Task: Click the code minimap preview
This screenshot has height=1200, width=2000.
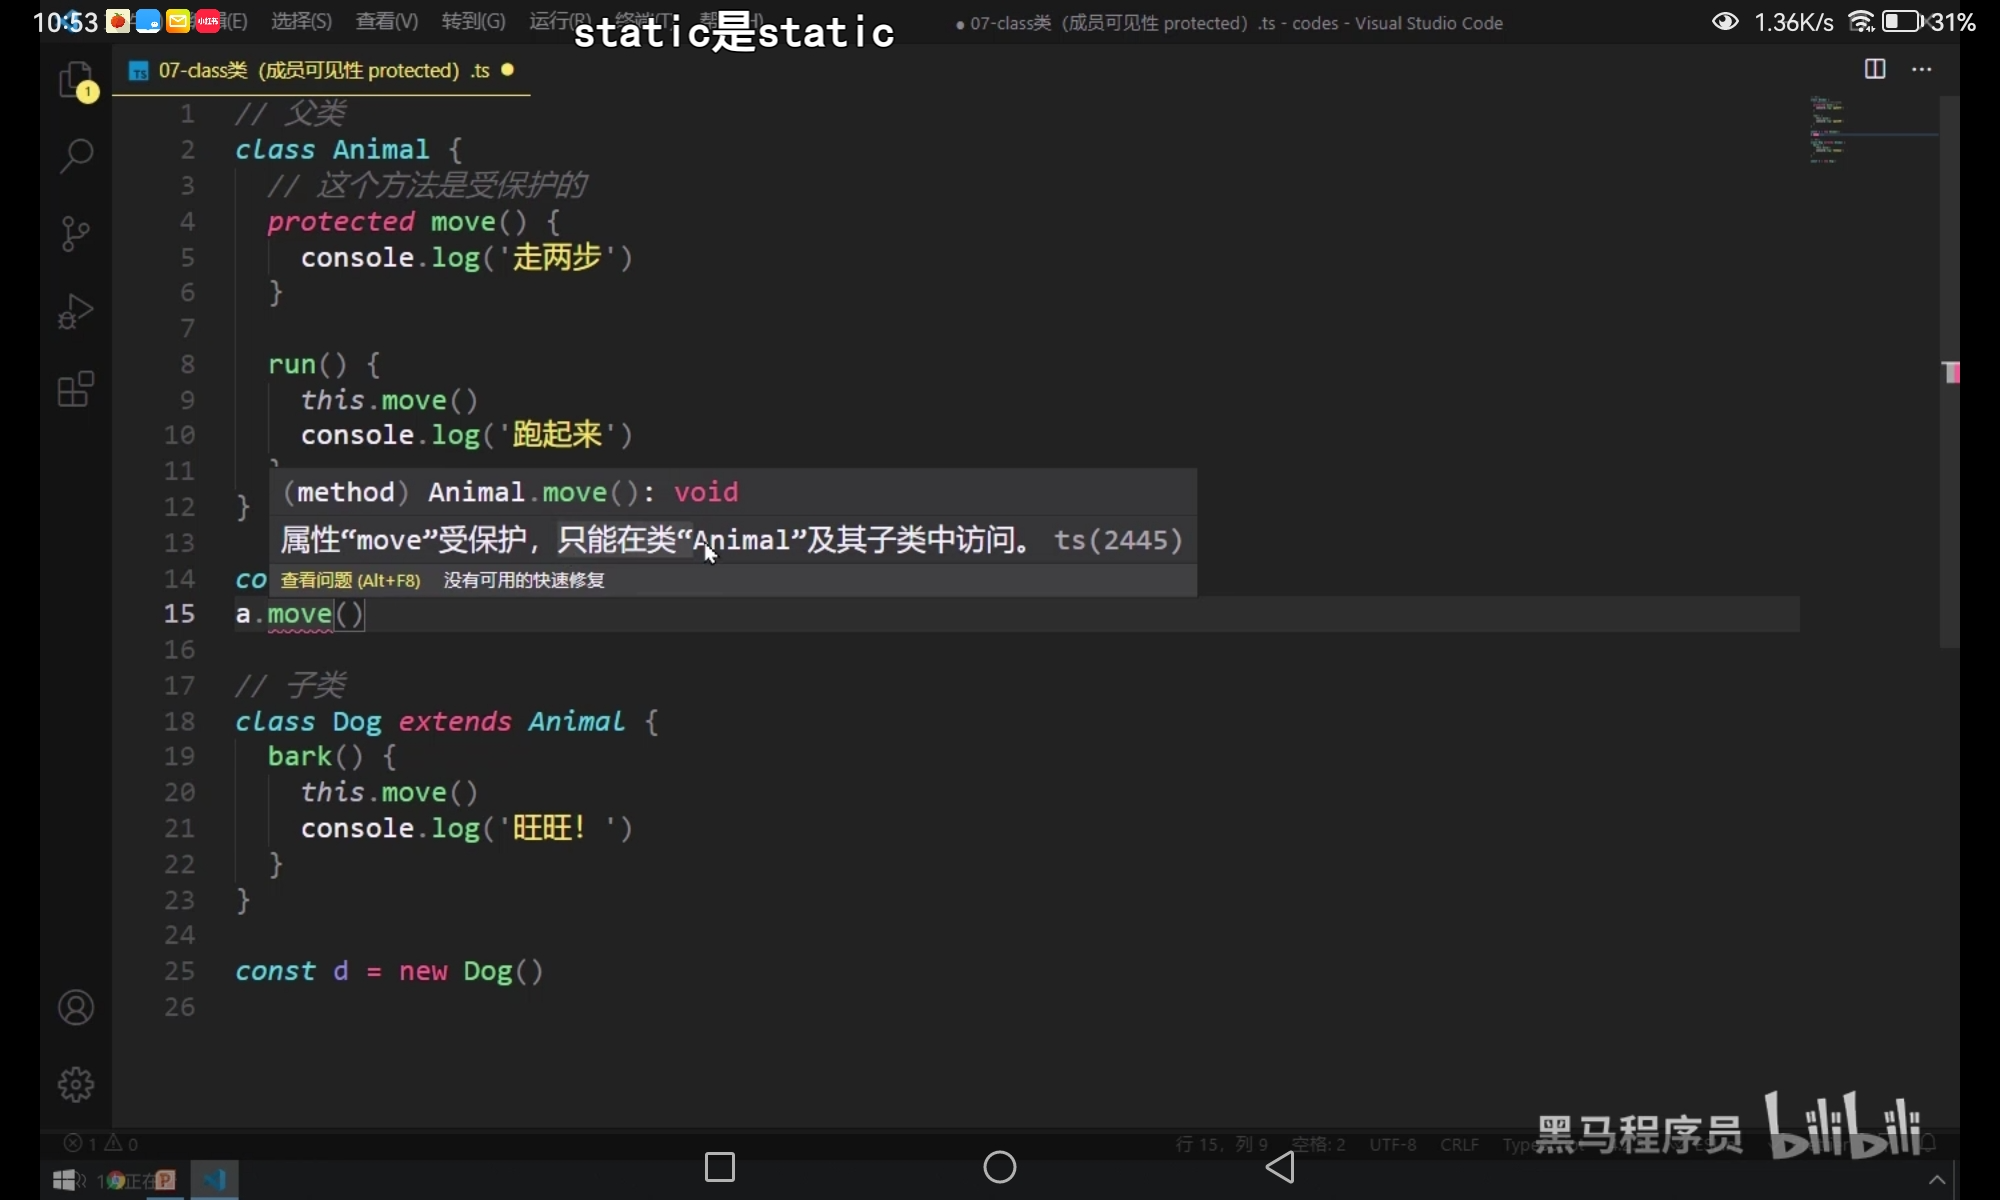Action: click(x=1828, y=130)
